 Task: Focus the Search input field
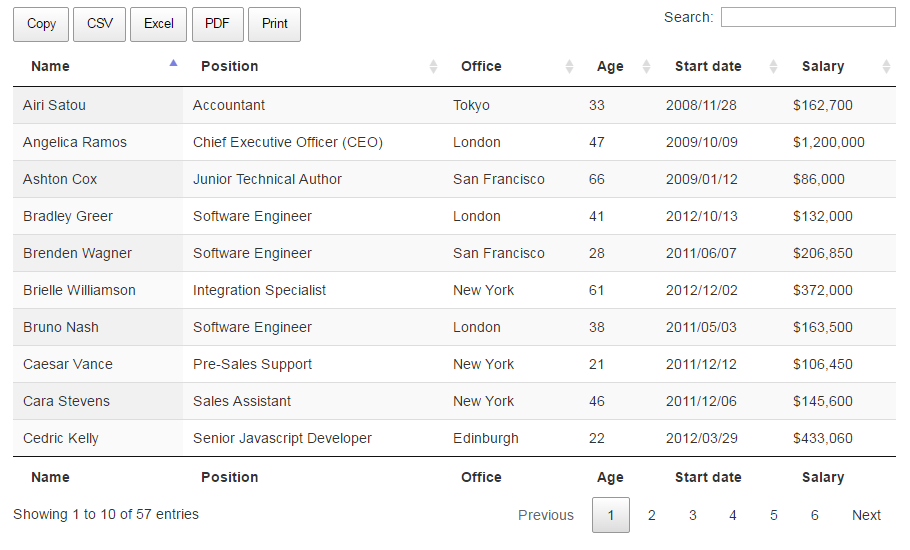pos(807,17)
